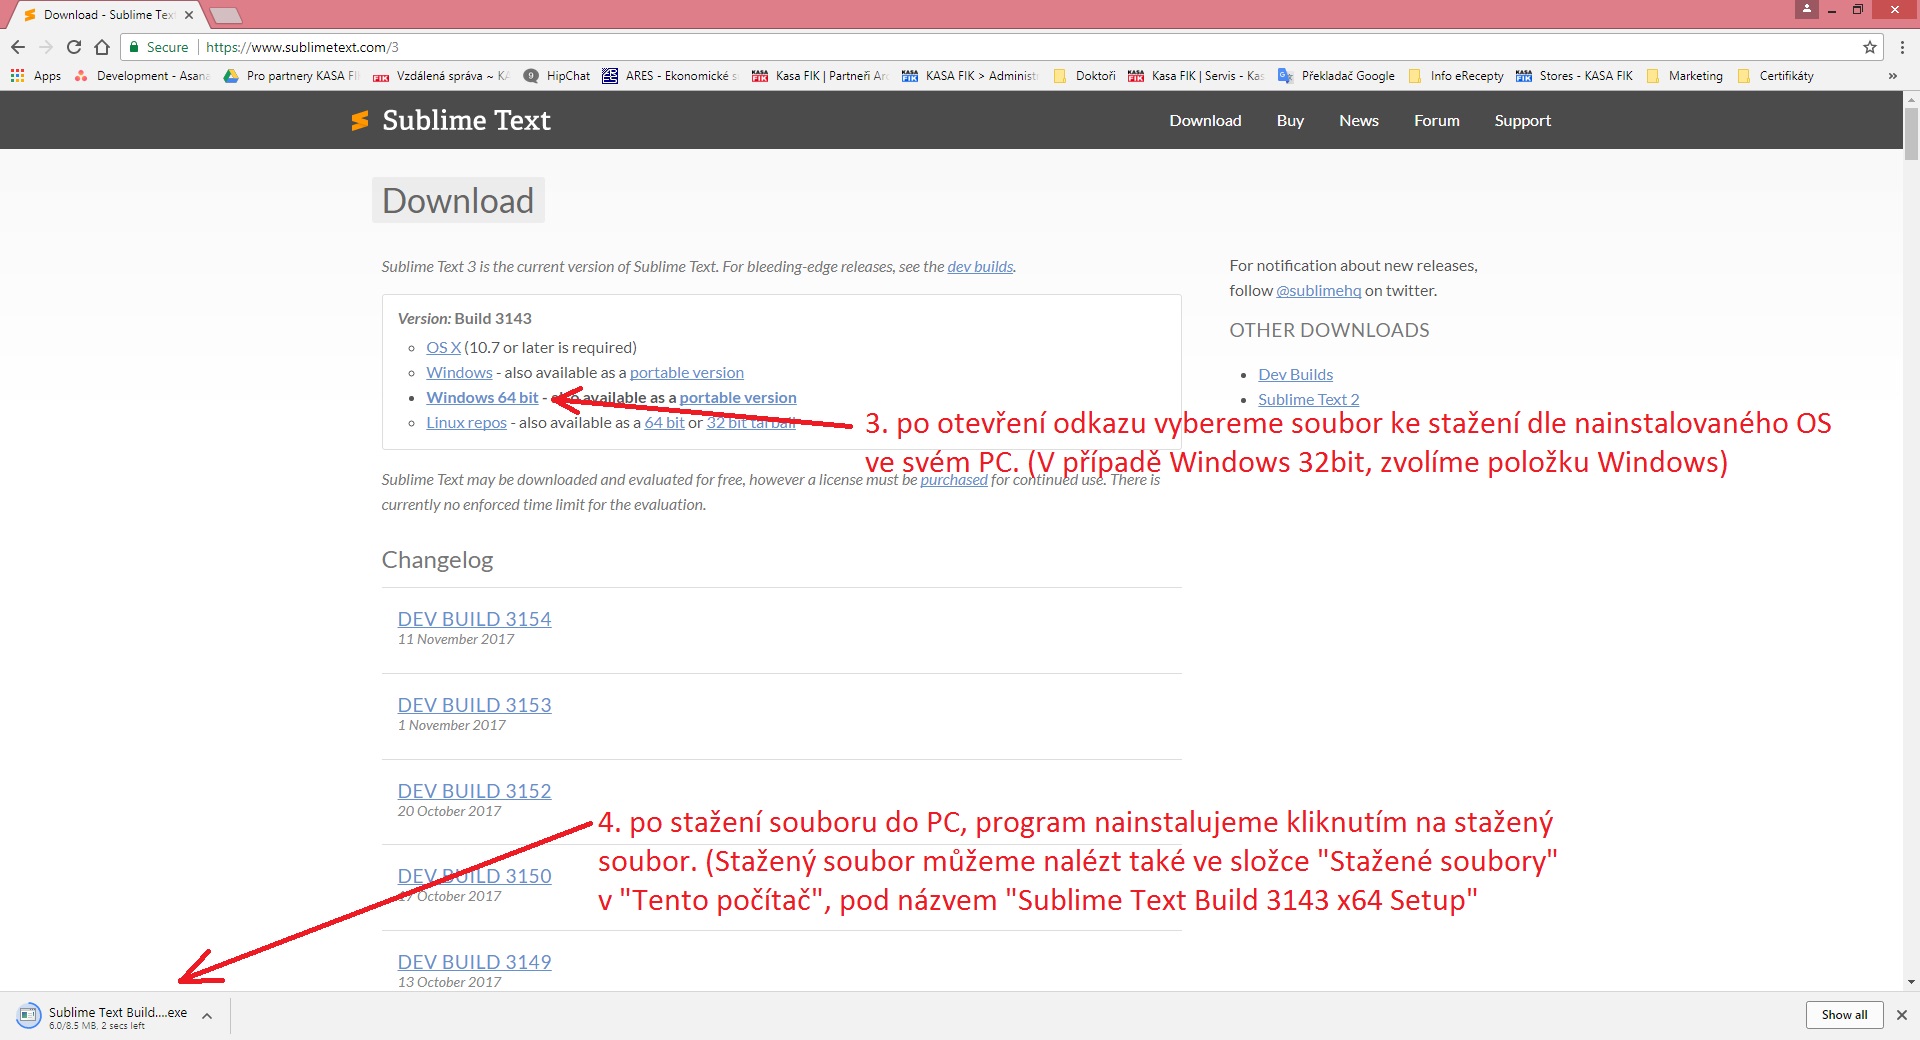Open the Apps grid shortcut
The image size is (1920, 1040).
(36, 76)
